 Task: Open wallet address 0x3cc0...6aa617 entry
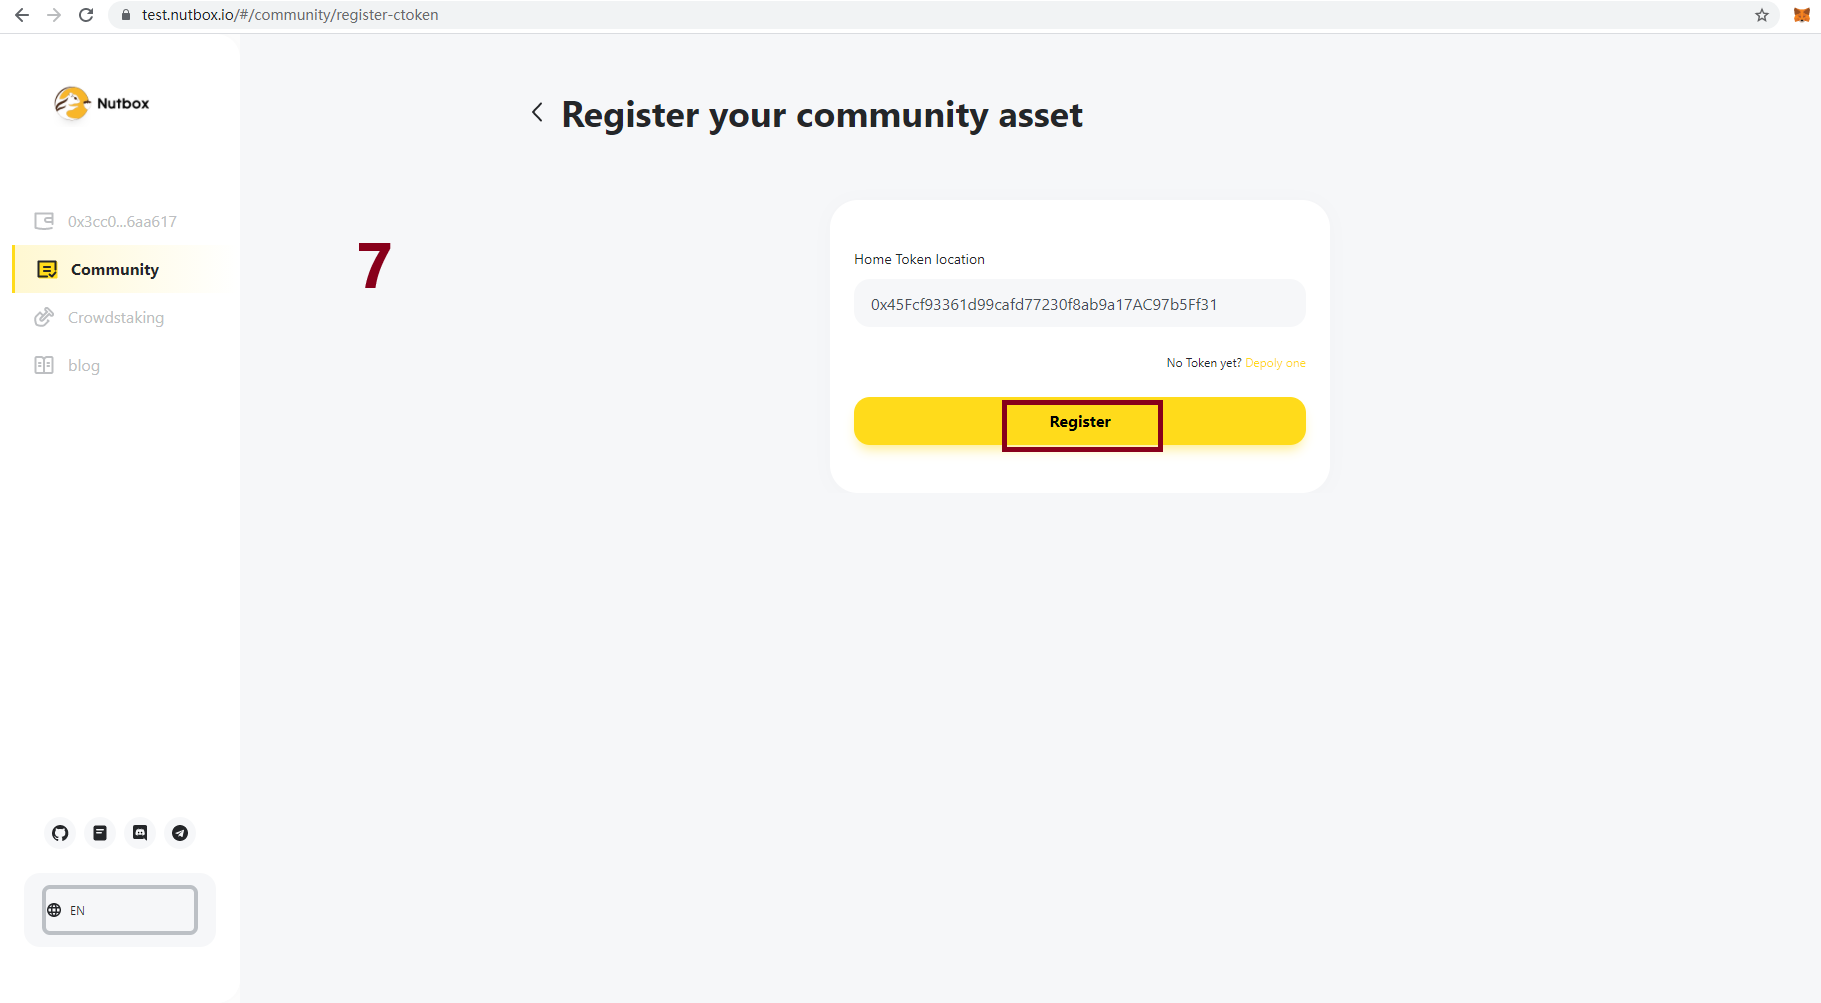(x=122, y=222)
